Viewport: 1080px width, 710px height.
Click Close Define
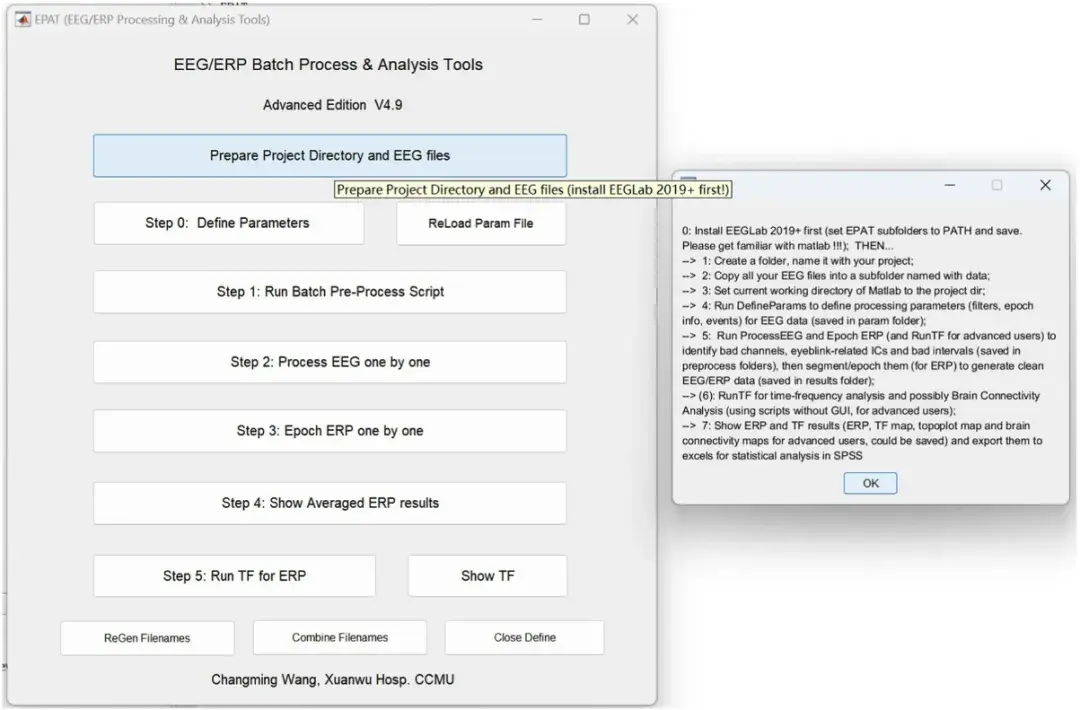524,637
